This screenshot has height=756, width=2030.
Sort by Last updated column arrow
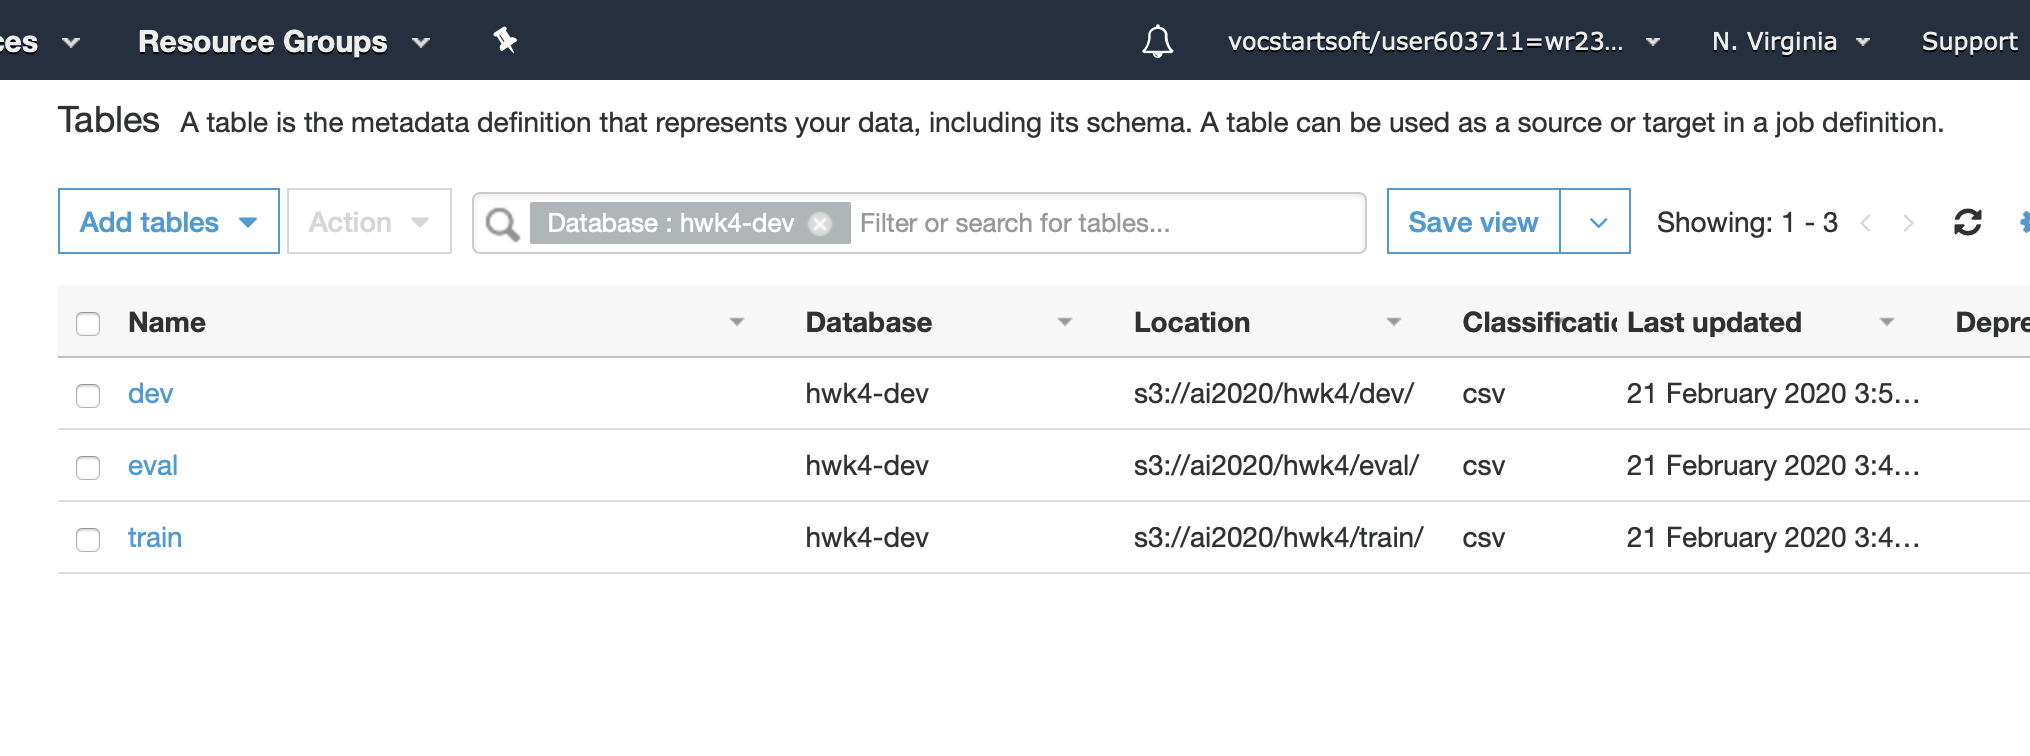[x=1887, y=322]
